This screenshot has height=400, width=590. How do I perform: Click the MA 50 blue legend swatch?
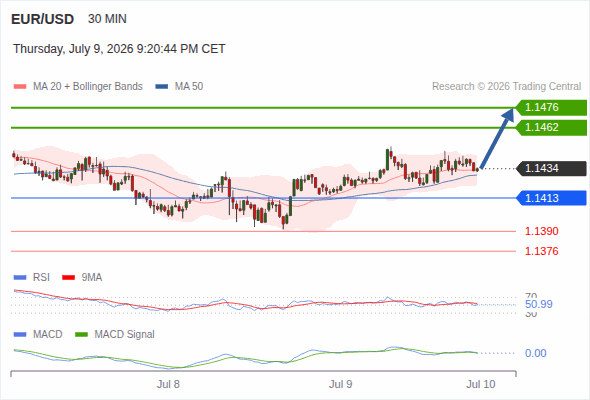[x=162, y=87]
